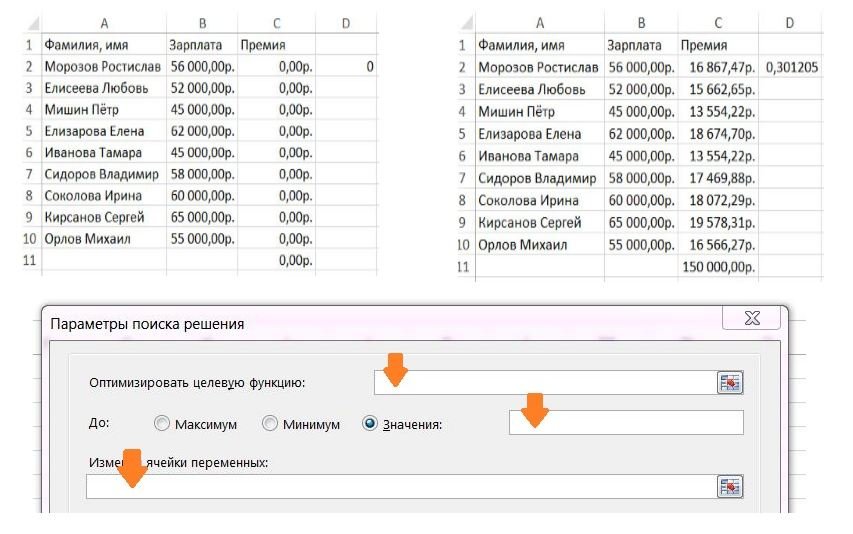The height and width of the screenshot is (534, 853).
Task: Click the cell showing 16 566,27р.
Action: click(x=718, y=244)
